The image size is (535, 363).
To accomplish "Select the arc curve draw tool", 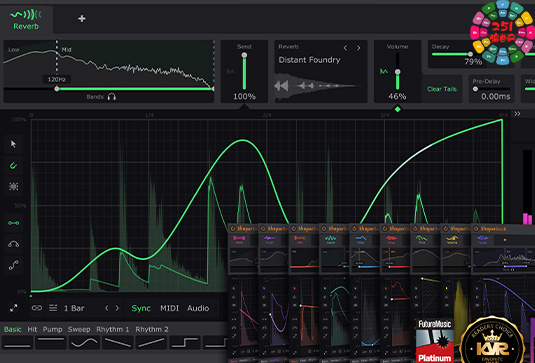I will pyautogui.click(x=13, y=244).
